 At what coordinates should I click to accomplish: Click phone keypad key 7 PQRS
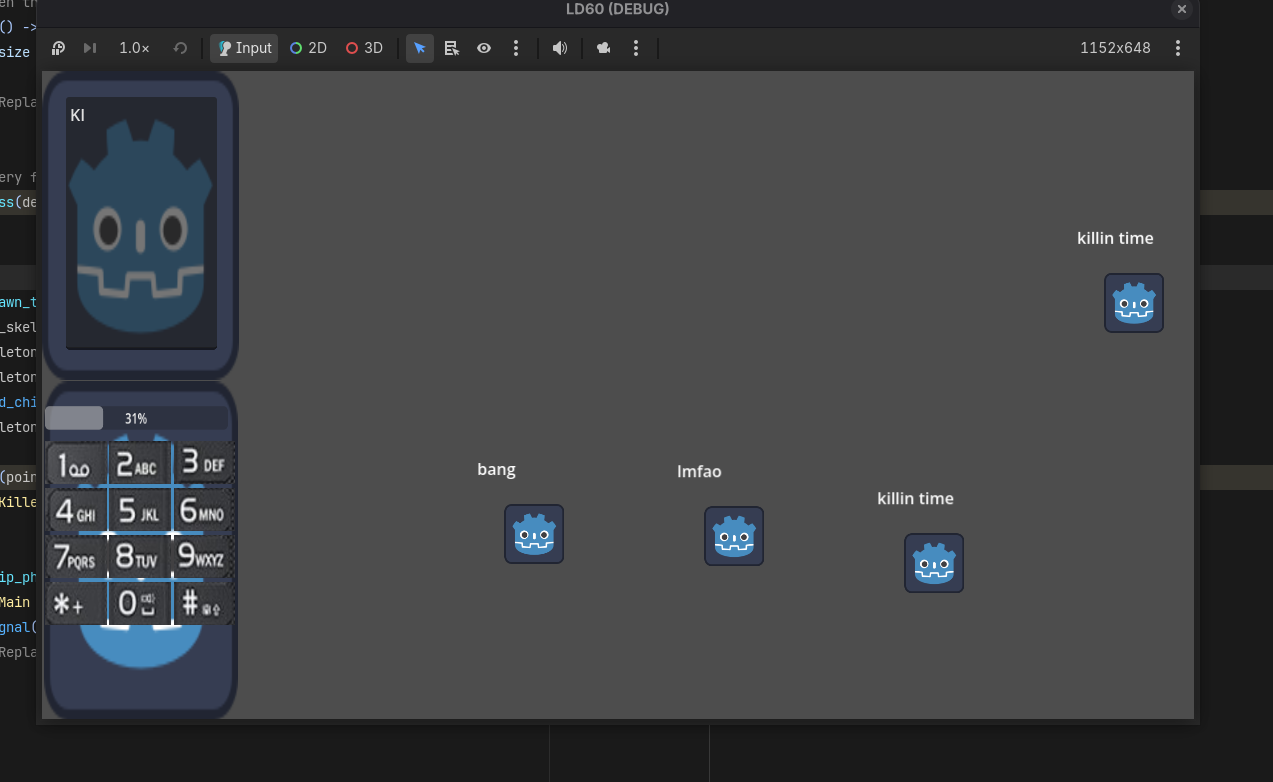pos(76,557)
